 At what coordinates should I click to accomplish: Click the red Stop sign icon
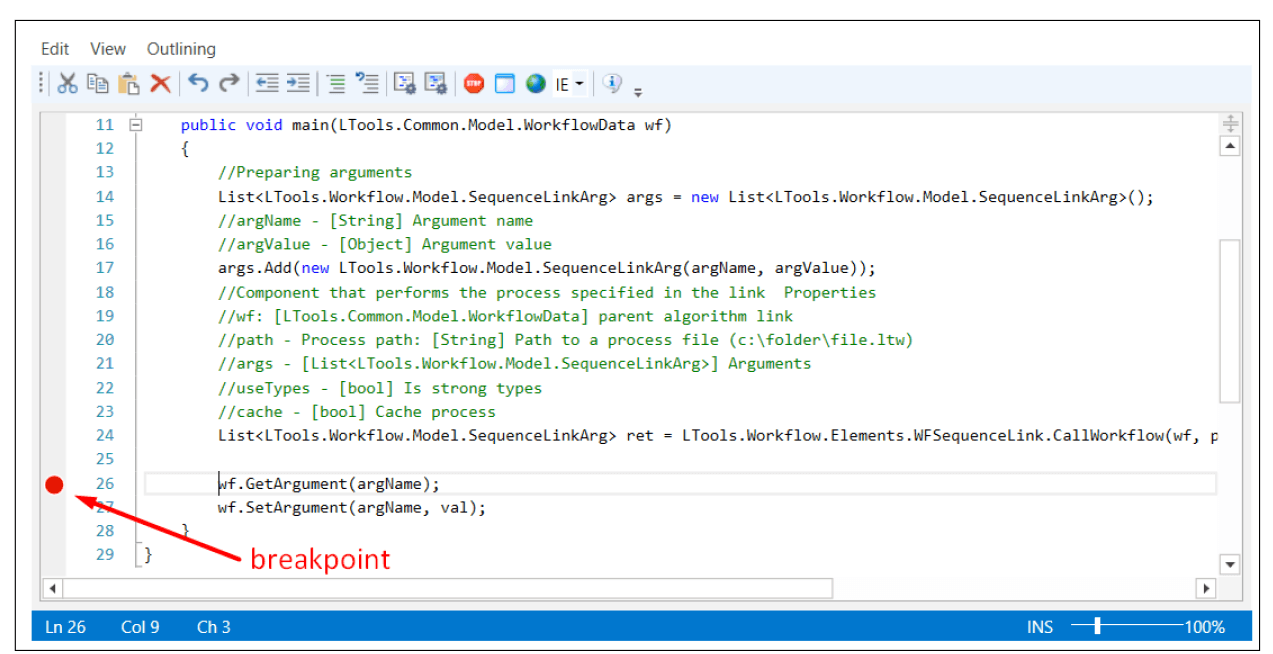tap(474, 84)
